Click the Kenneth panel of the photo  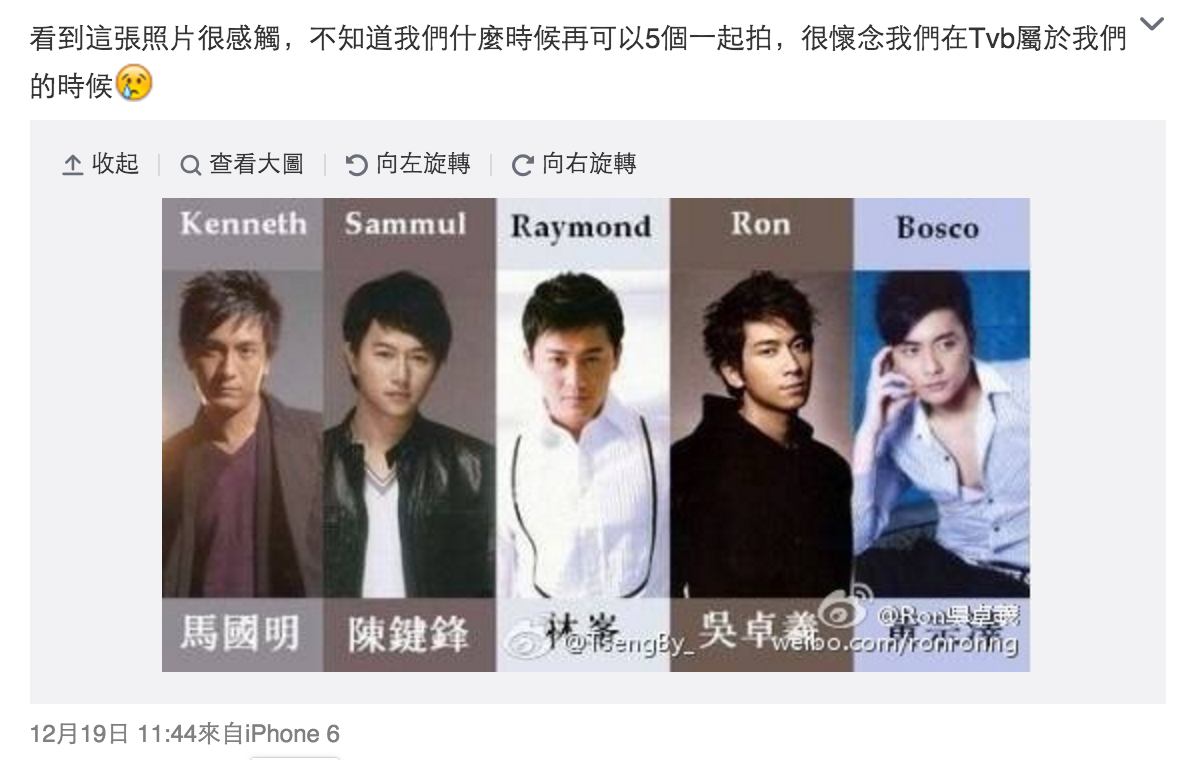243,435
